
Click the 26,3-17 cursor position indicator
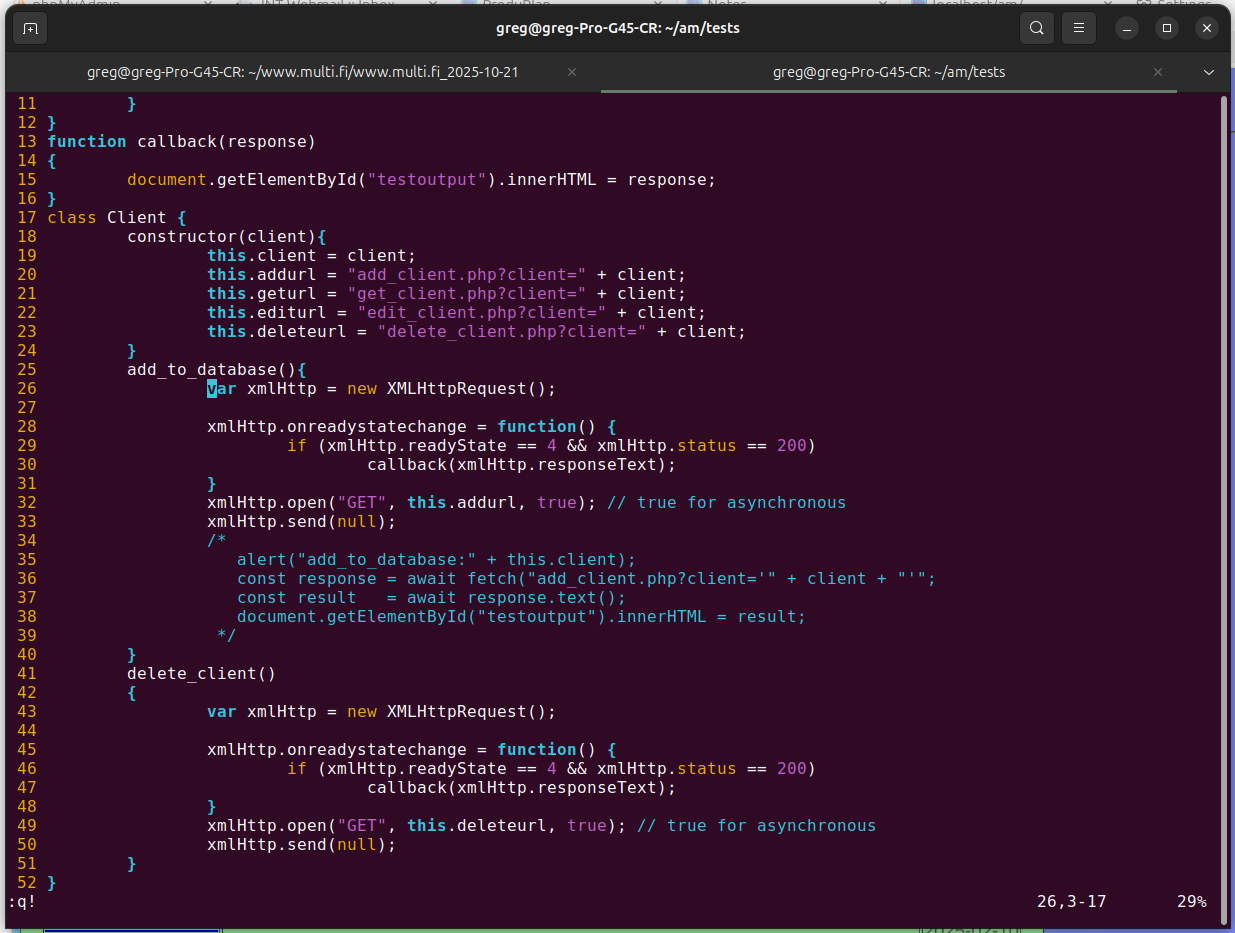pyautogui.click(x=1071, y=902)
